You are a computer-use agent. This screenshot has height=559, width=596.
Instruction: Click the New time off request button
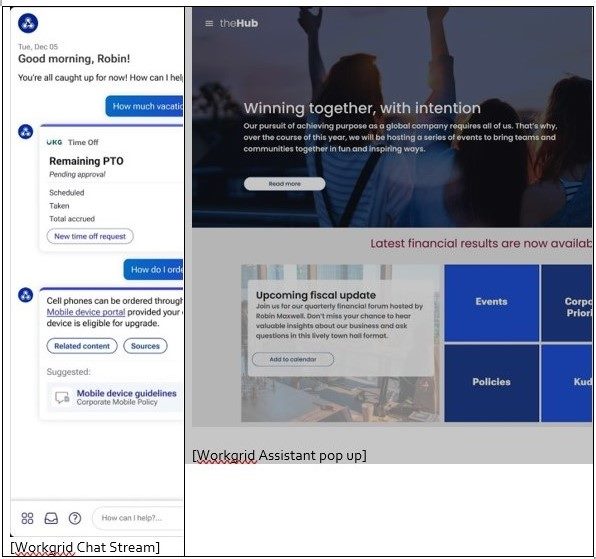tap(90, 236)
